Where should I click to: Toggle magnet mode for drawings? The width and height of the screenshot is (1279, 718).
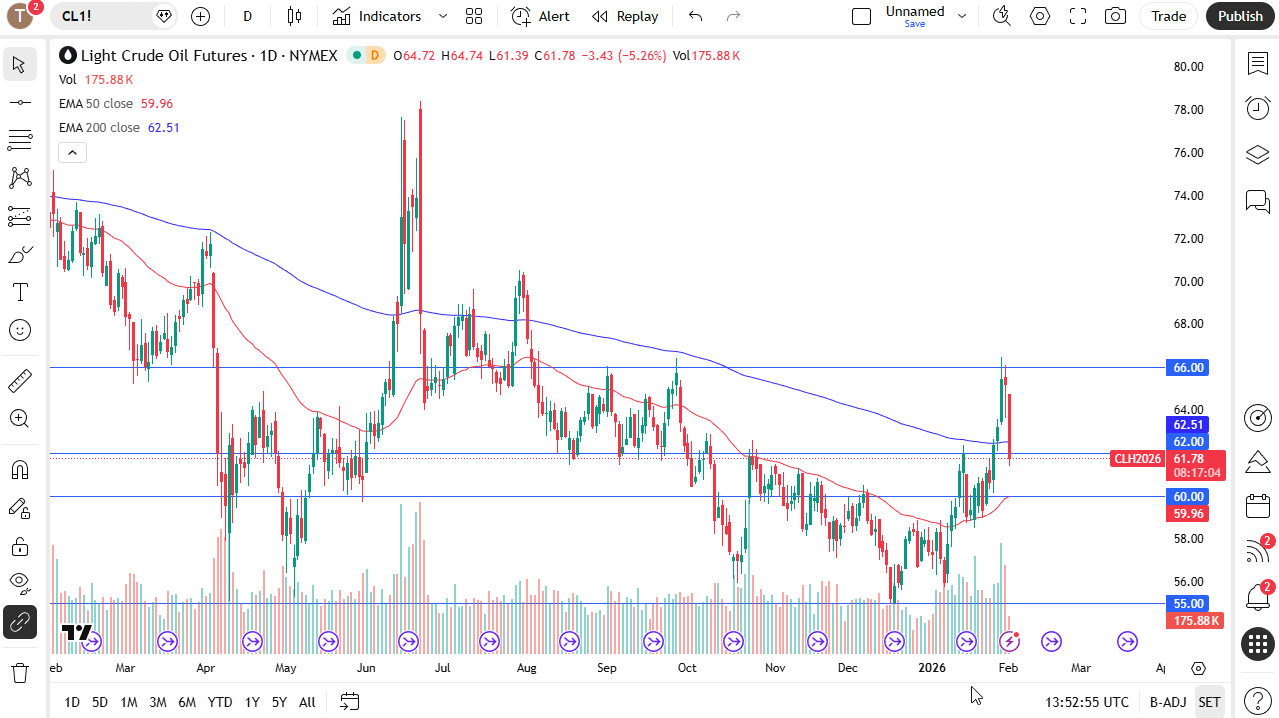point(19,470)
